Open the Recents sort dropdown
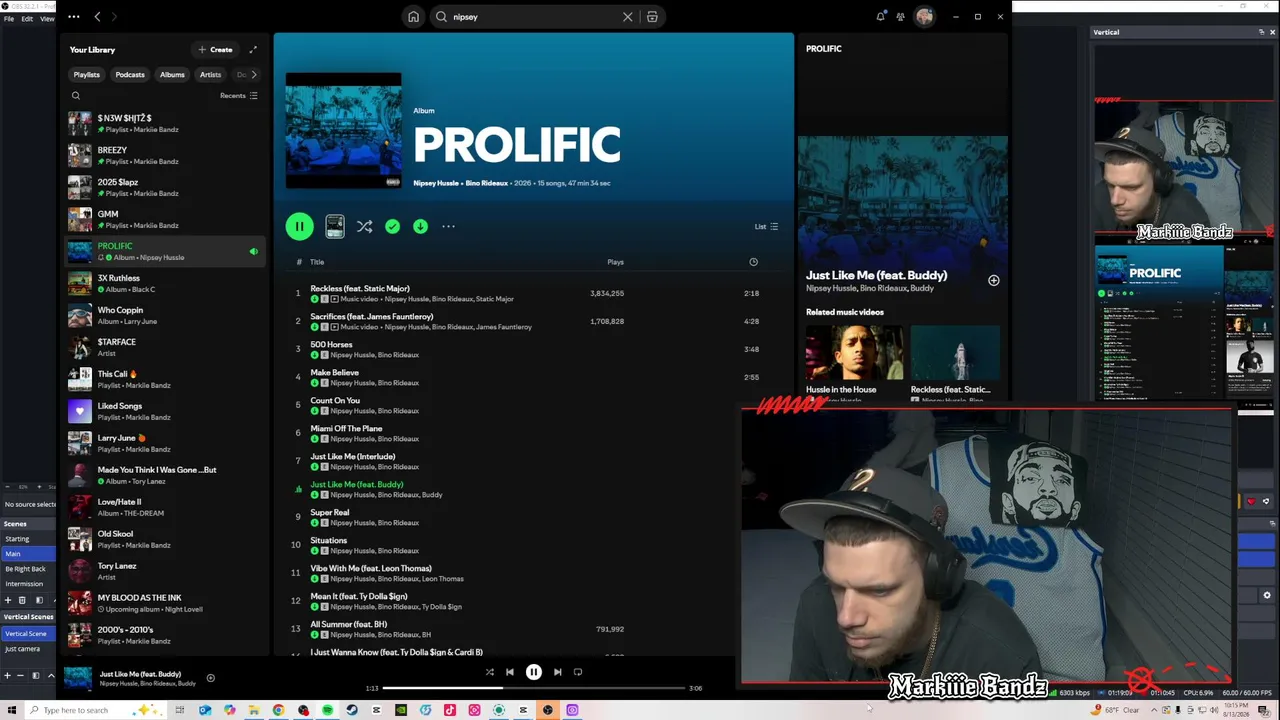 [239, 96]
